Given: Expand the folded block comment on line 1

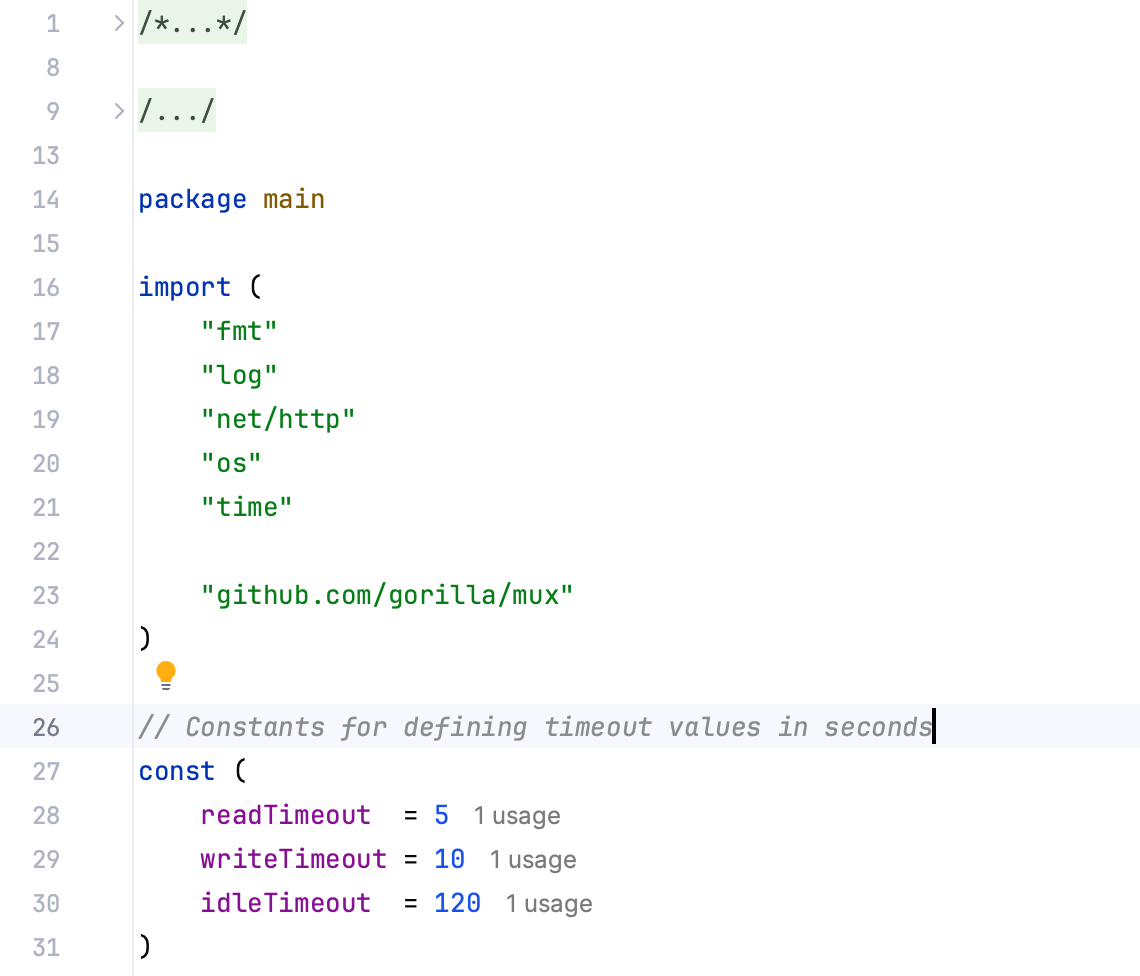Looking at the screenshot, I should click(119, 23).
